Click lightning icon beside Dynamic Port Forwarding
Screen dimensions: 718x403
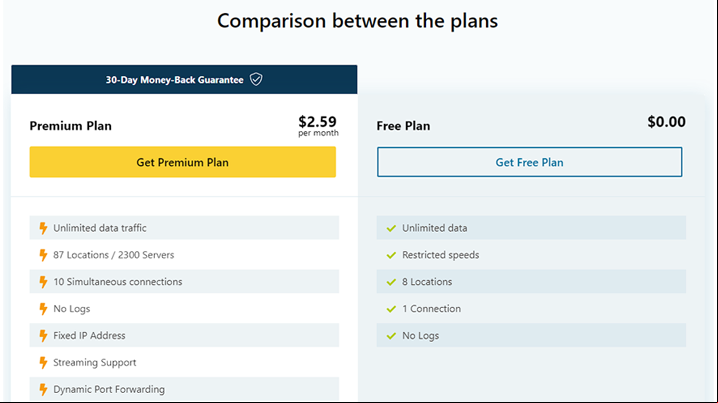tap(43, 390)
